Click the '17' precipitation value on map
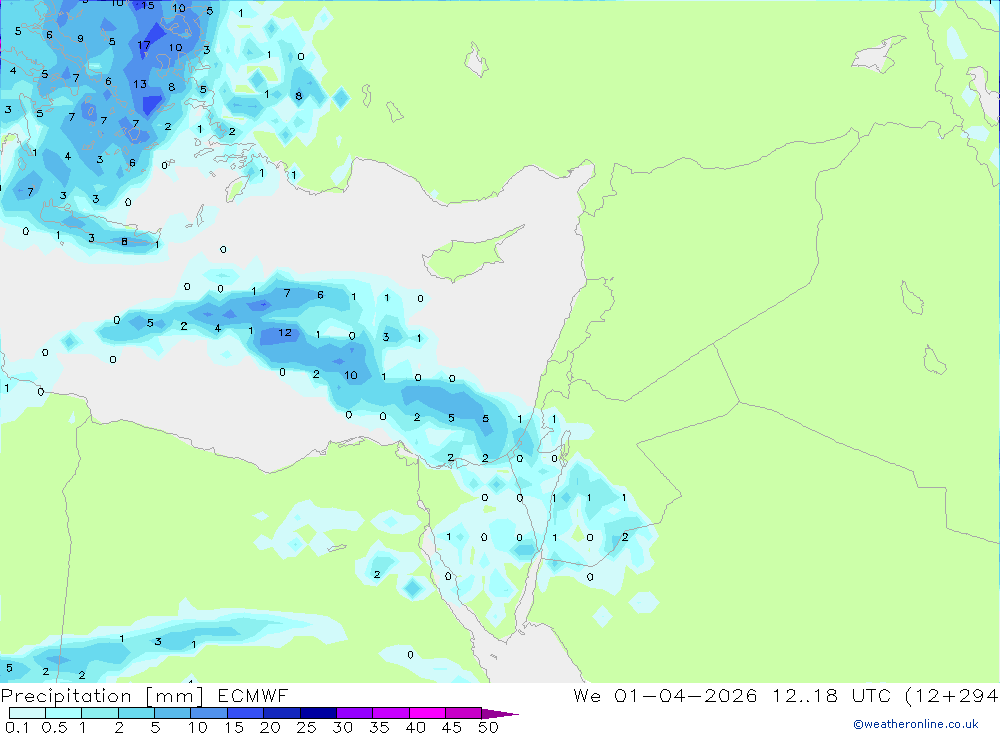Image resolution: width=1000 pixels, height=733 pixels. click(x=144, y=45)
